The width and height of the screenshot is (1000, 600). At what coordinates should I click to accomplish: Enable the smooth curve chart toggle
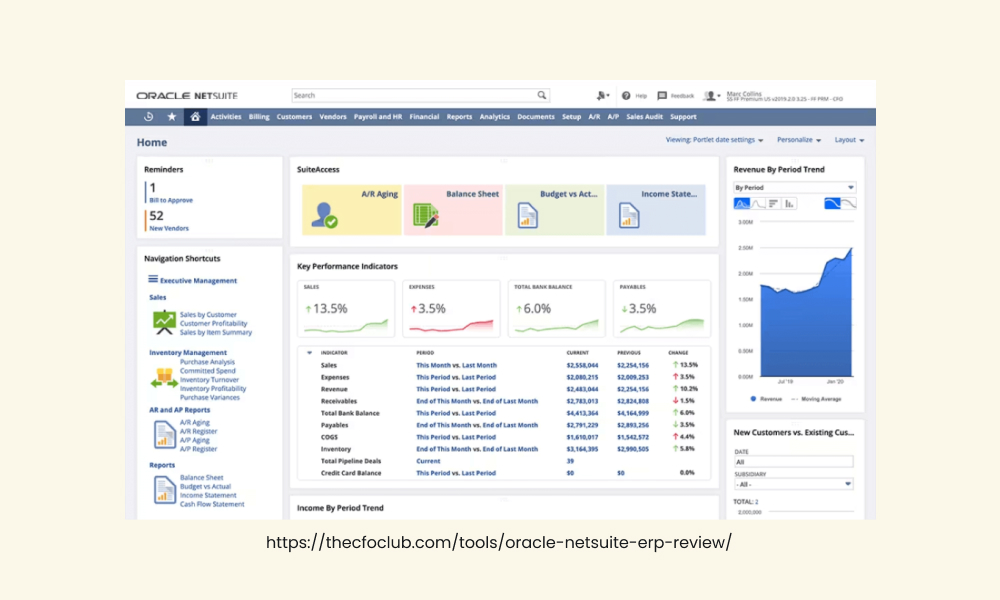coord(832,204)
